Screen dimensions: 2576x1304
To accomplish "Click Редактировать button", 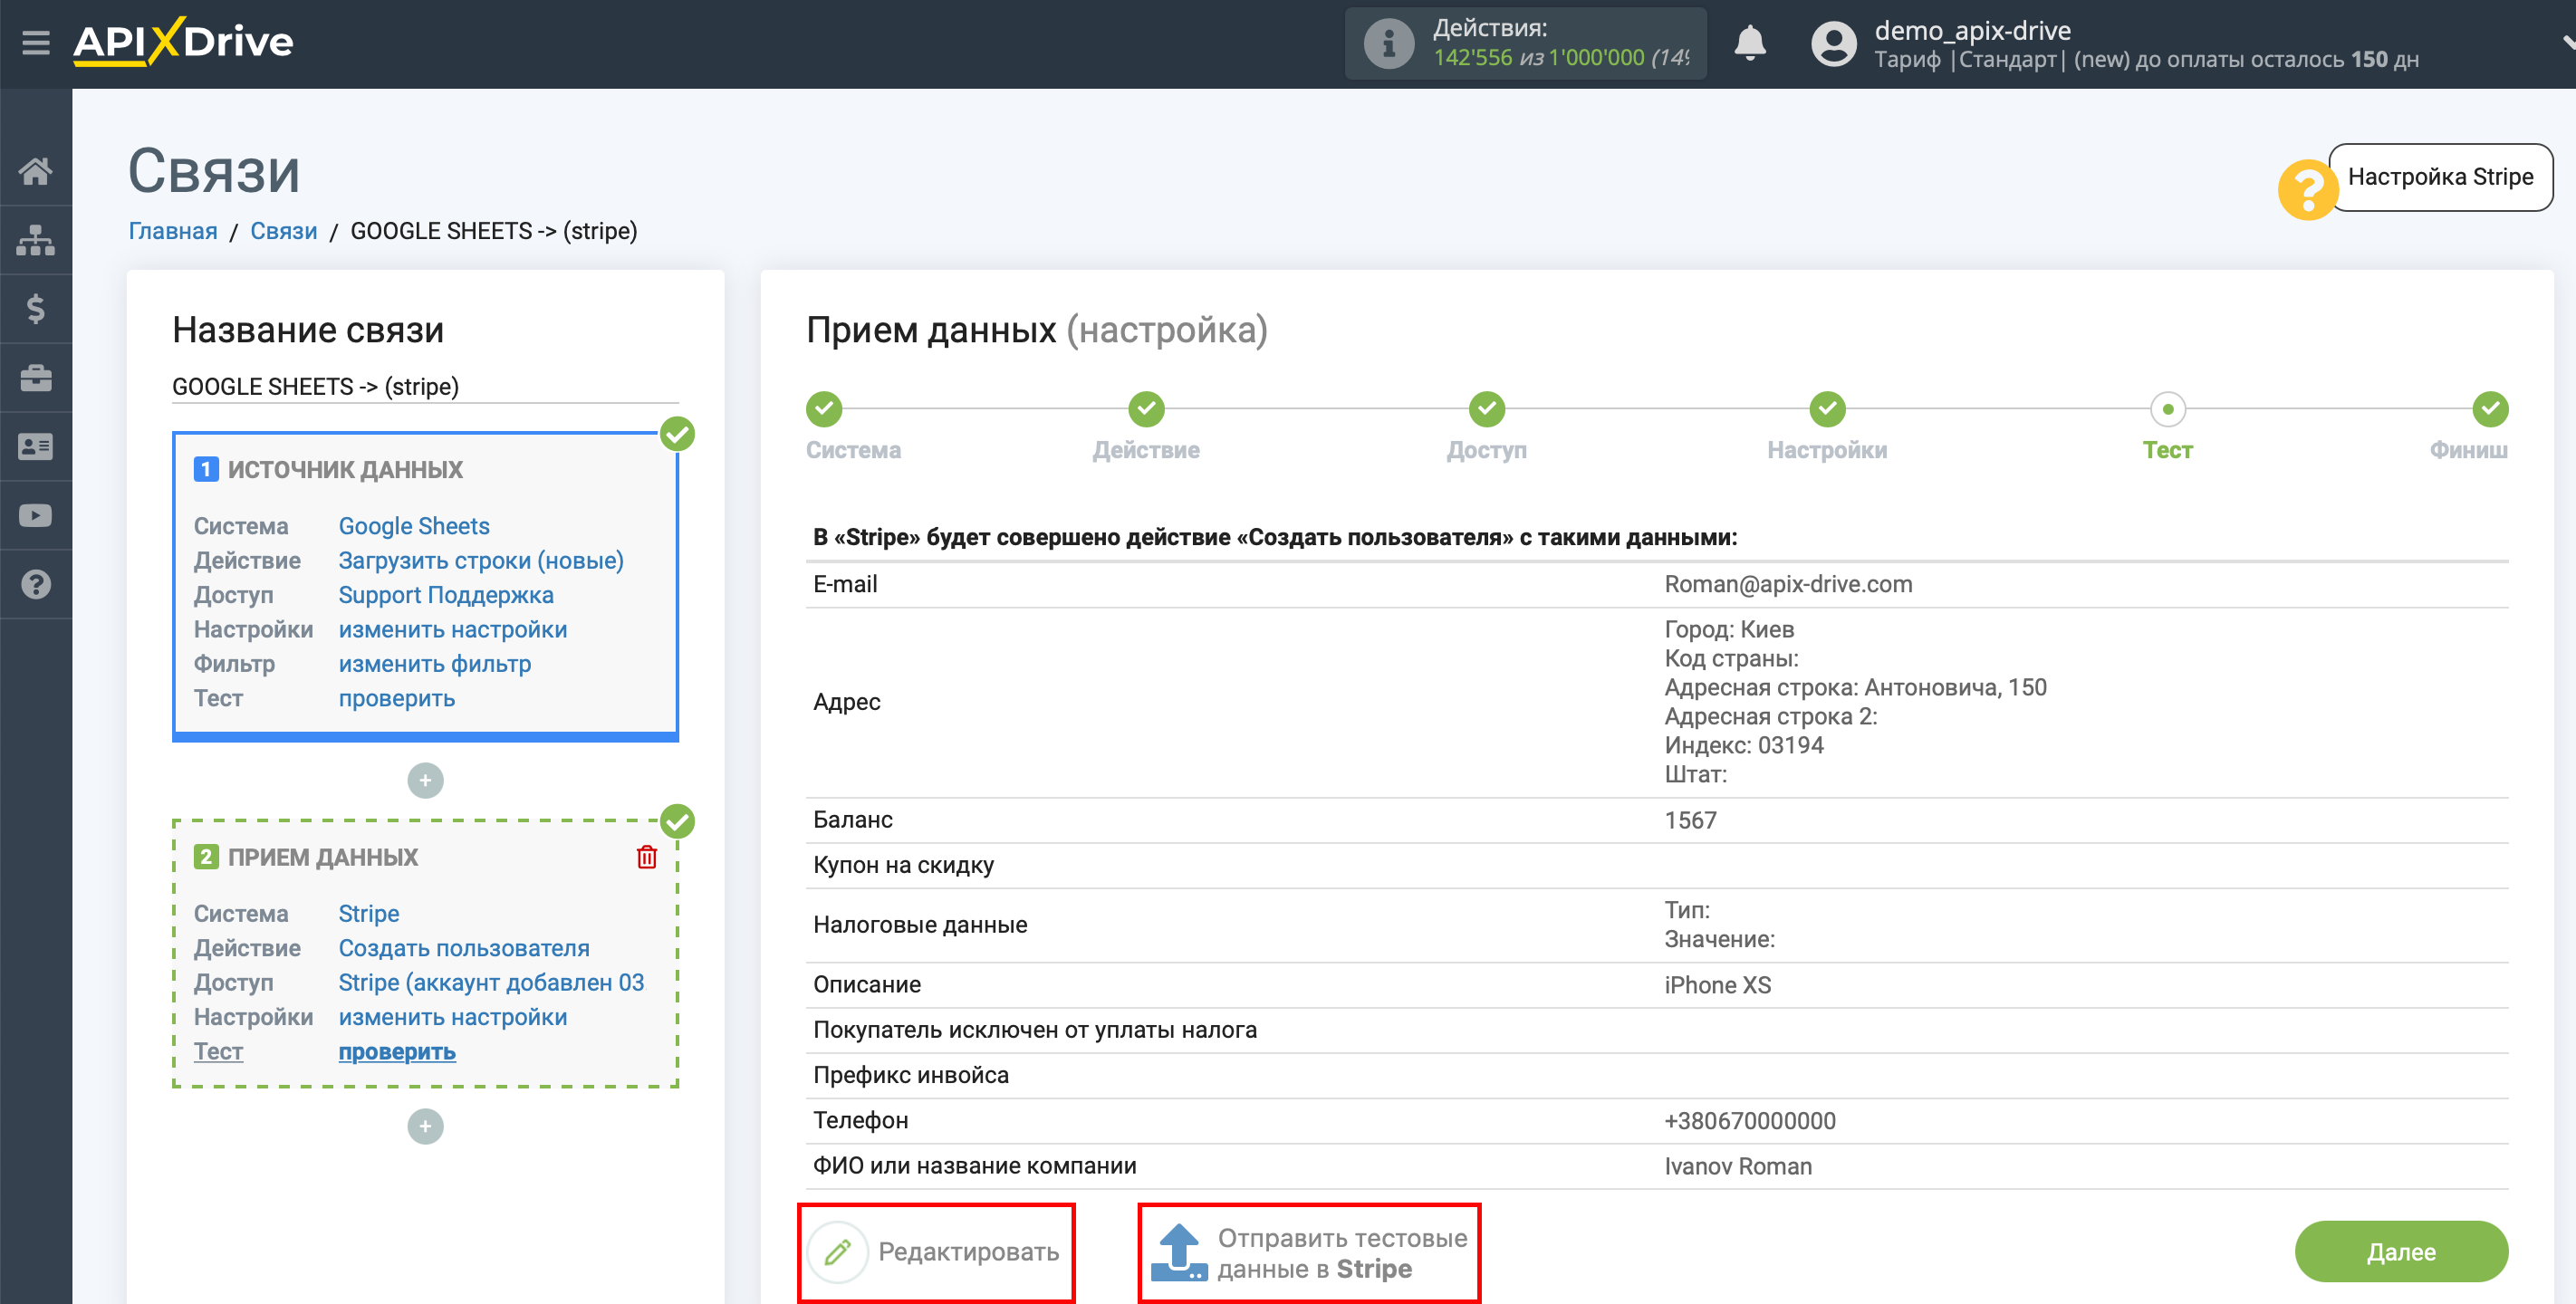I will (936, 1252).
